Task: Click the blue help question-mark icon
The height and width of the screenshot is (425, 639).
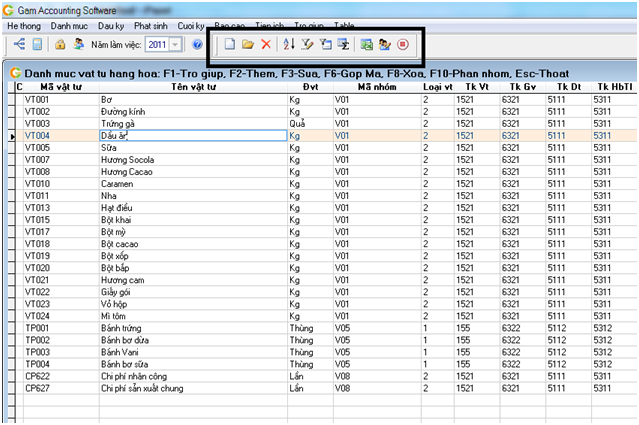Action: click(197, 44)
